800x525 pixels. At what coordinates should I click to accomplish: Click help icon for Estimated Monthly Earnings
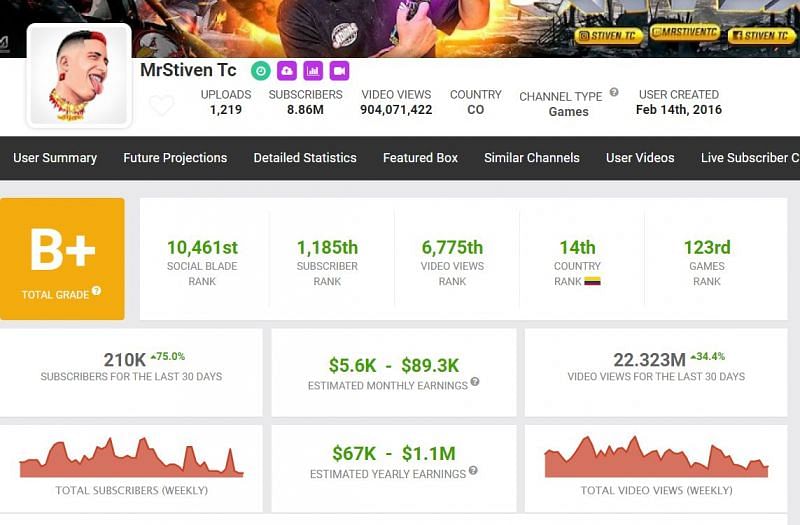point(475,382)
